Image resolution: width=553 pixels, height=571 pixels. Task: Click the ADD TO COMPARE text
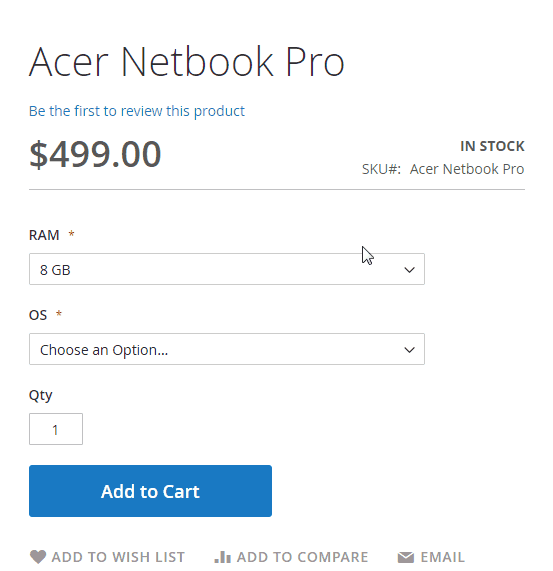pyautogui.click(x=302, y=557)
